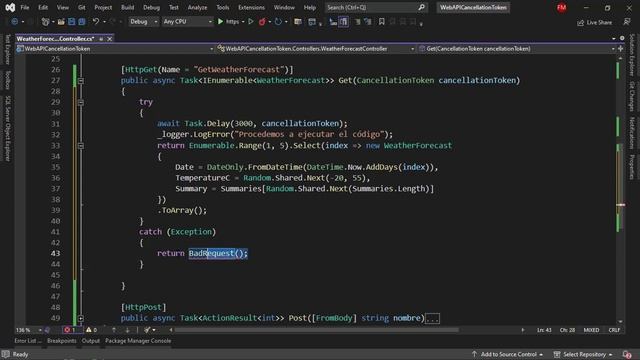Click the Open File folder icon
640x360 pixels.
[61, 22]
